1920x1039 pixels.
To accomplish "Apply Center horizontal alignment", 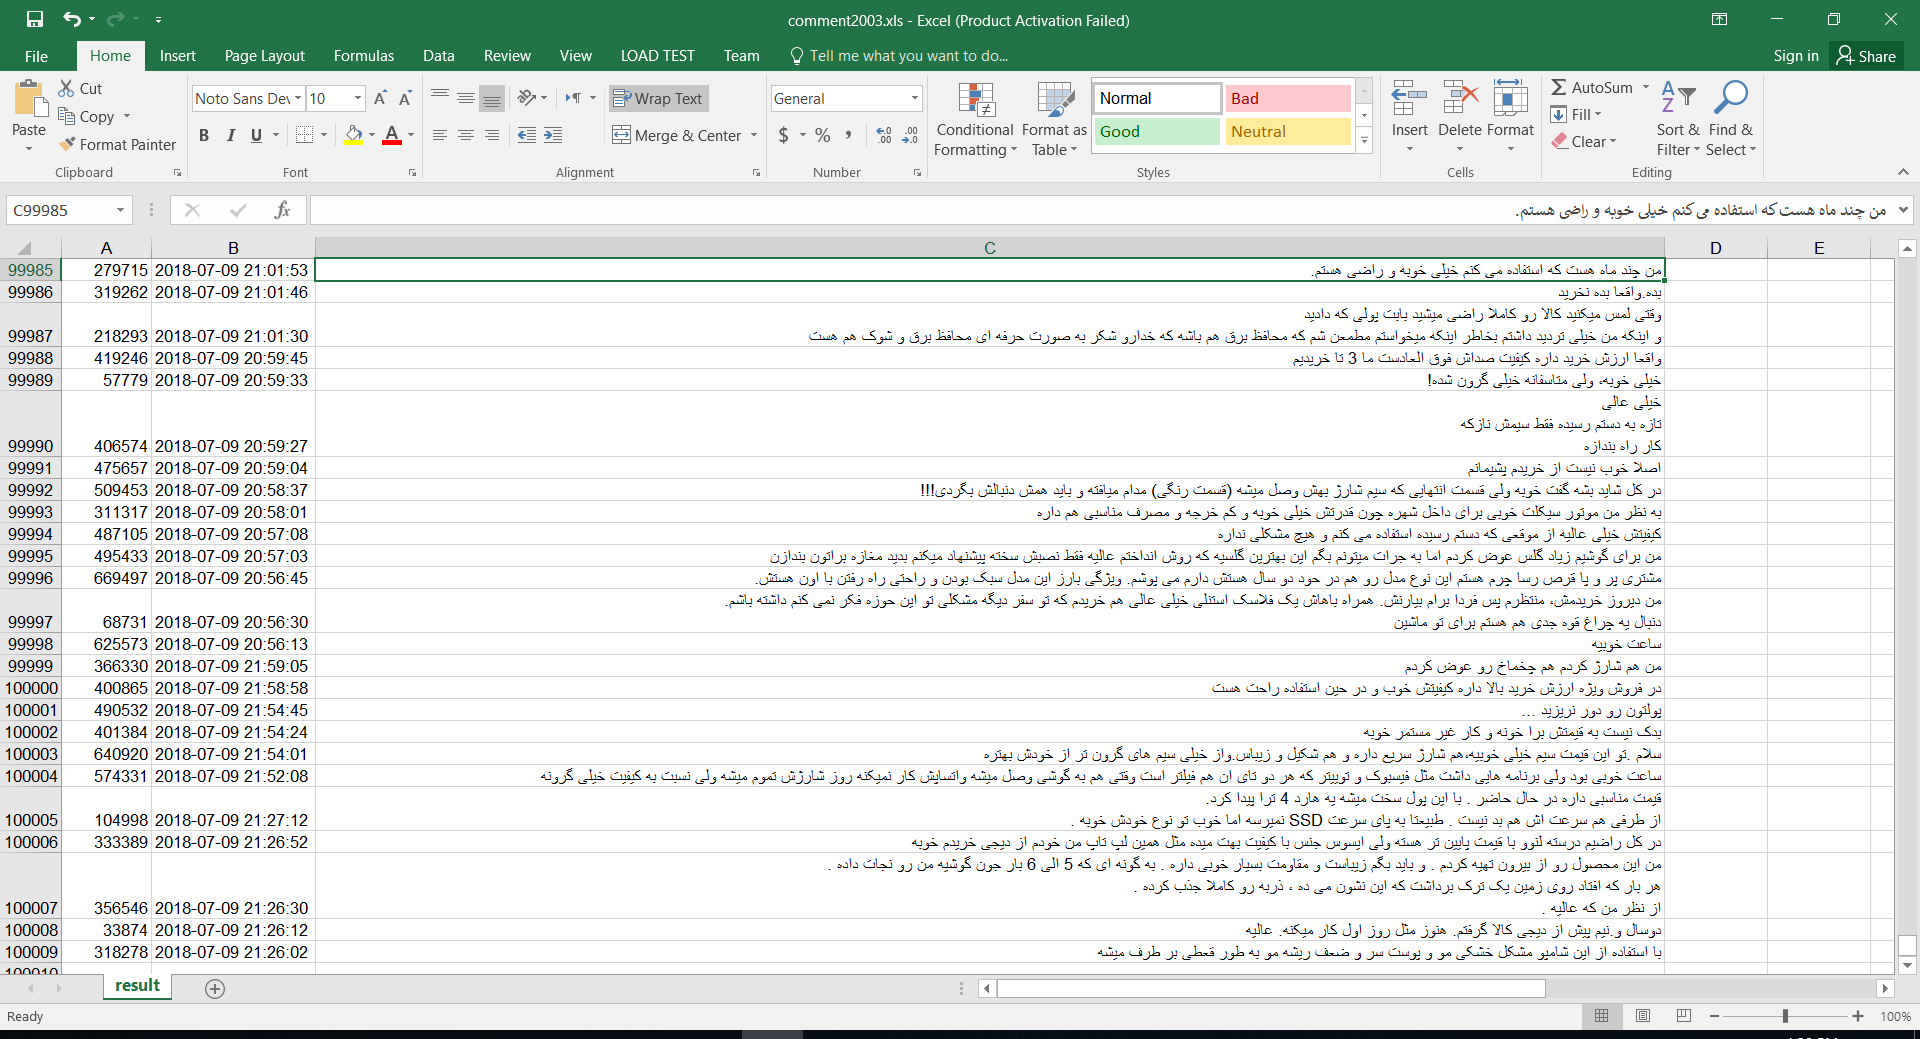I will pos(466,135).
